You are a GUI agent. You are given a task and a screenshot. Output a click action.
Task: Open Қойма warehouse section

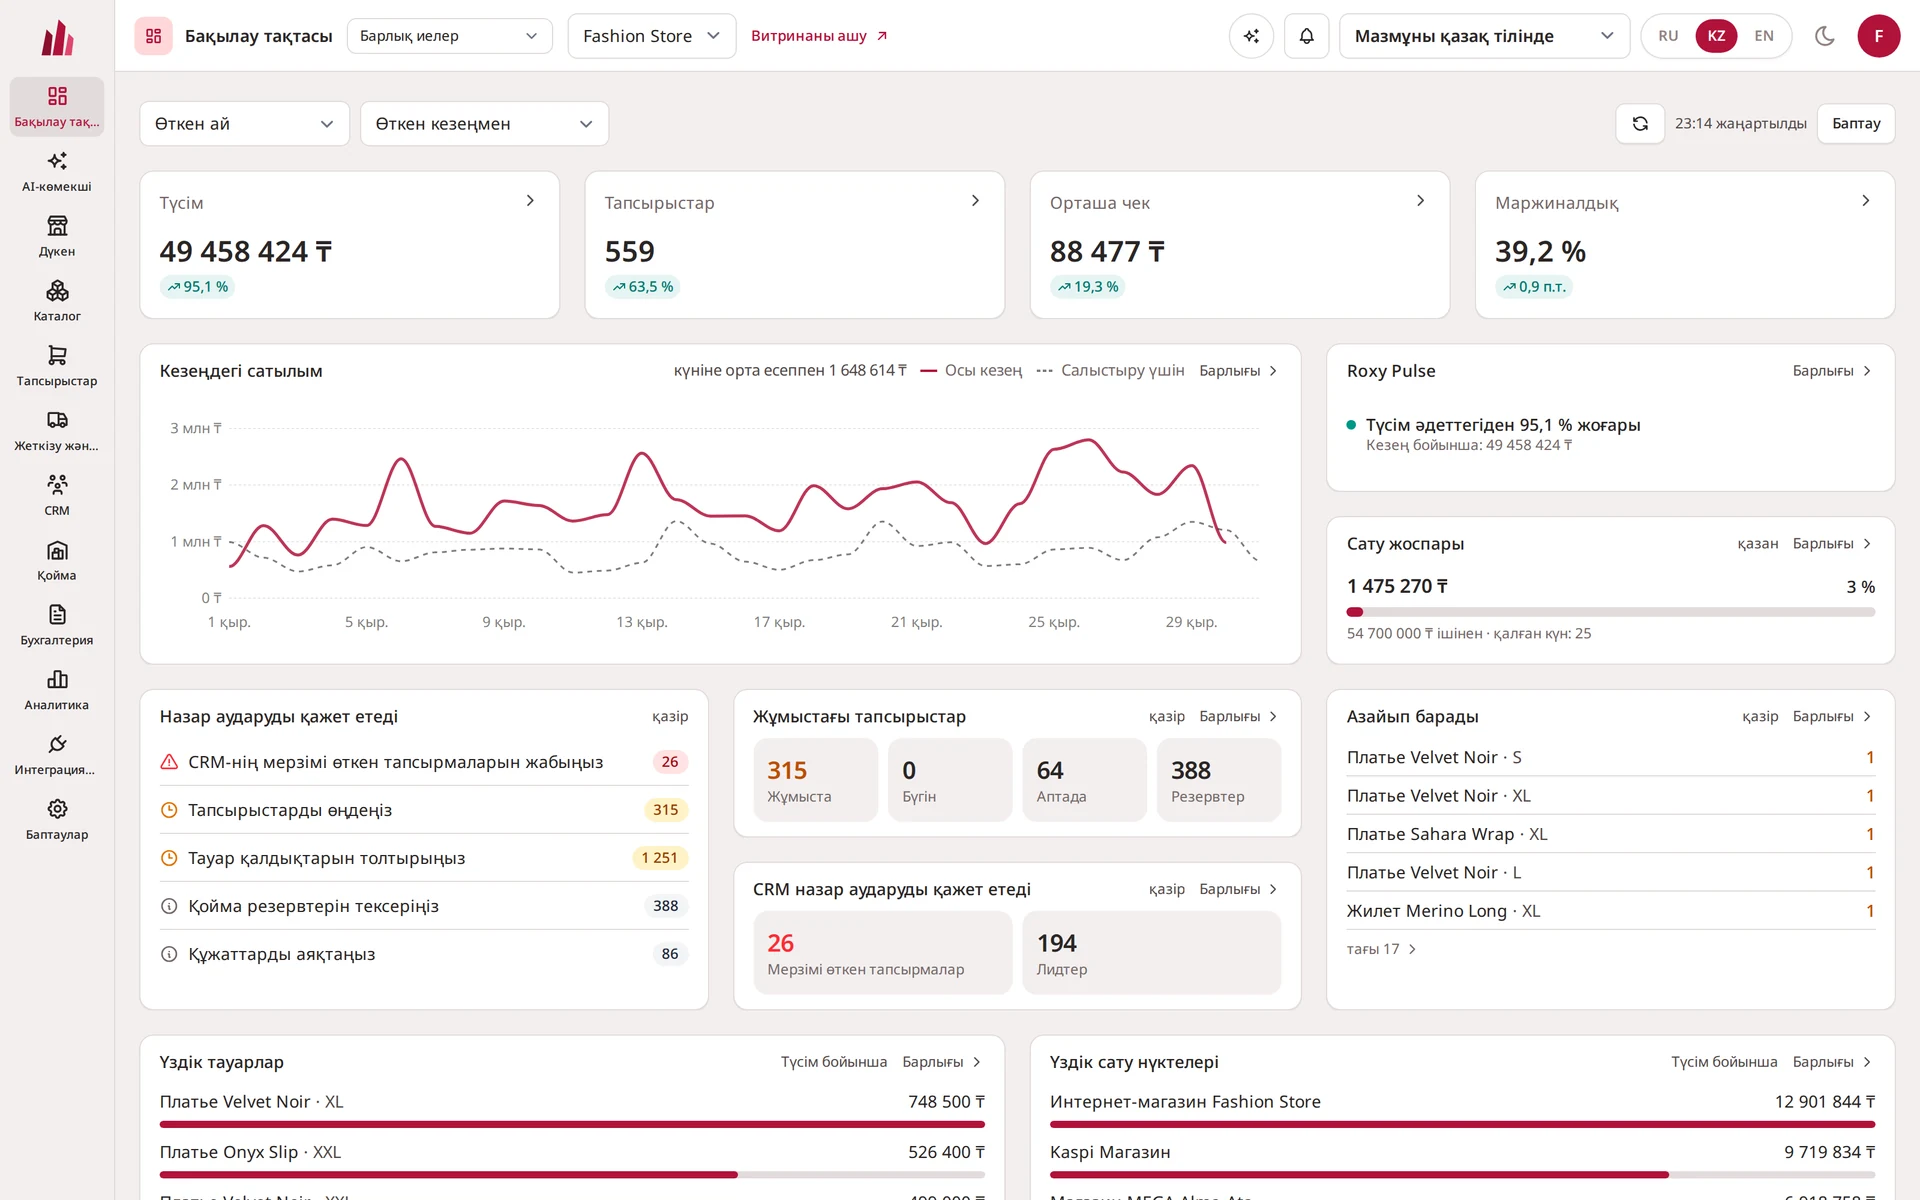(x=57, y=561)
